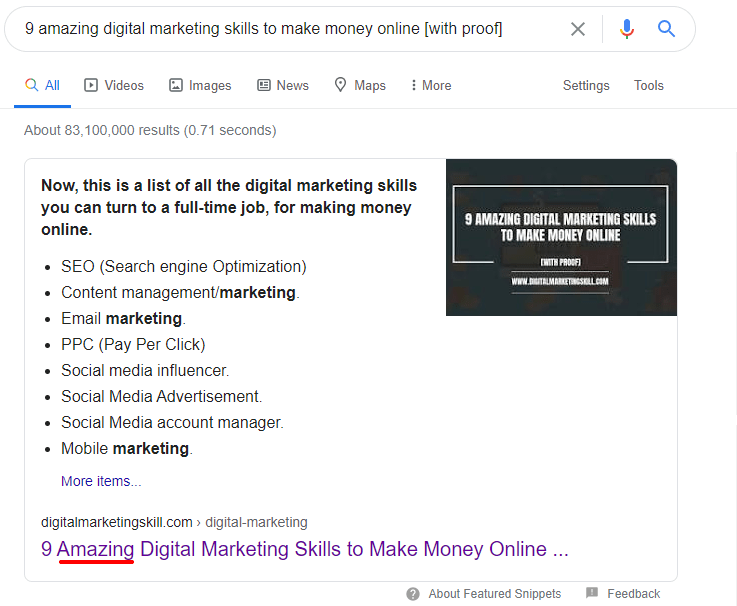This screenshot has width=737, height=606.
Task: Click the digitalmarketingskill.com breadcrumb URL
Action: click(x=117, y=522)
